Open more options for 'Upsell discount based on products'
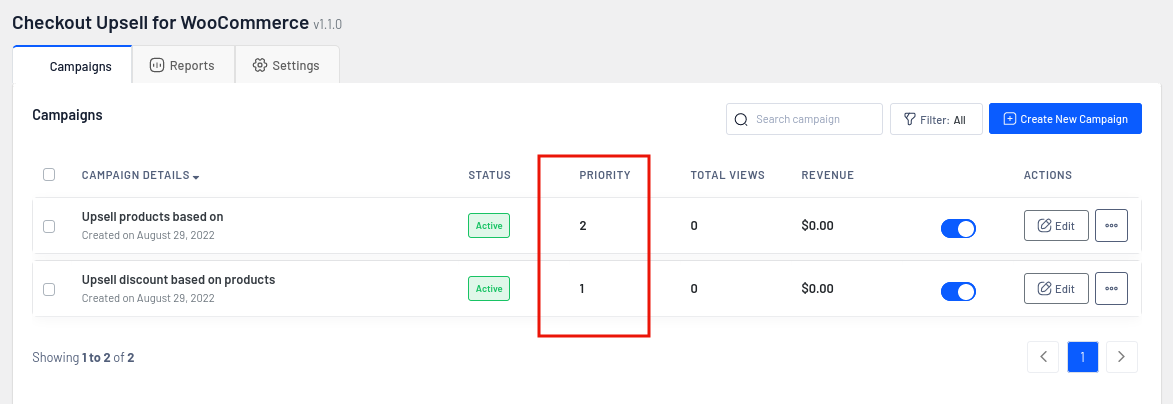Screen dimensions: 1173x404 point(1111,289)
